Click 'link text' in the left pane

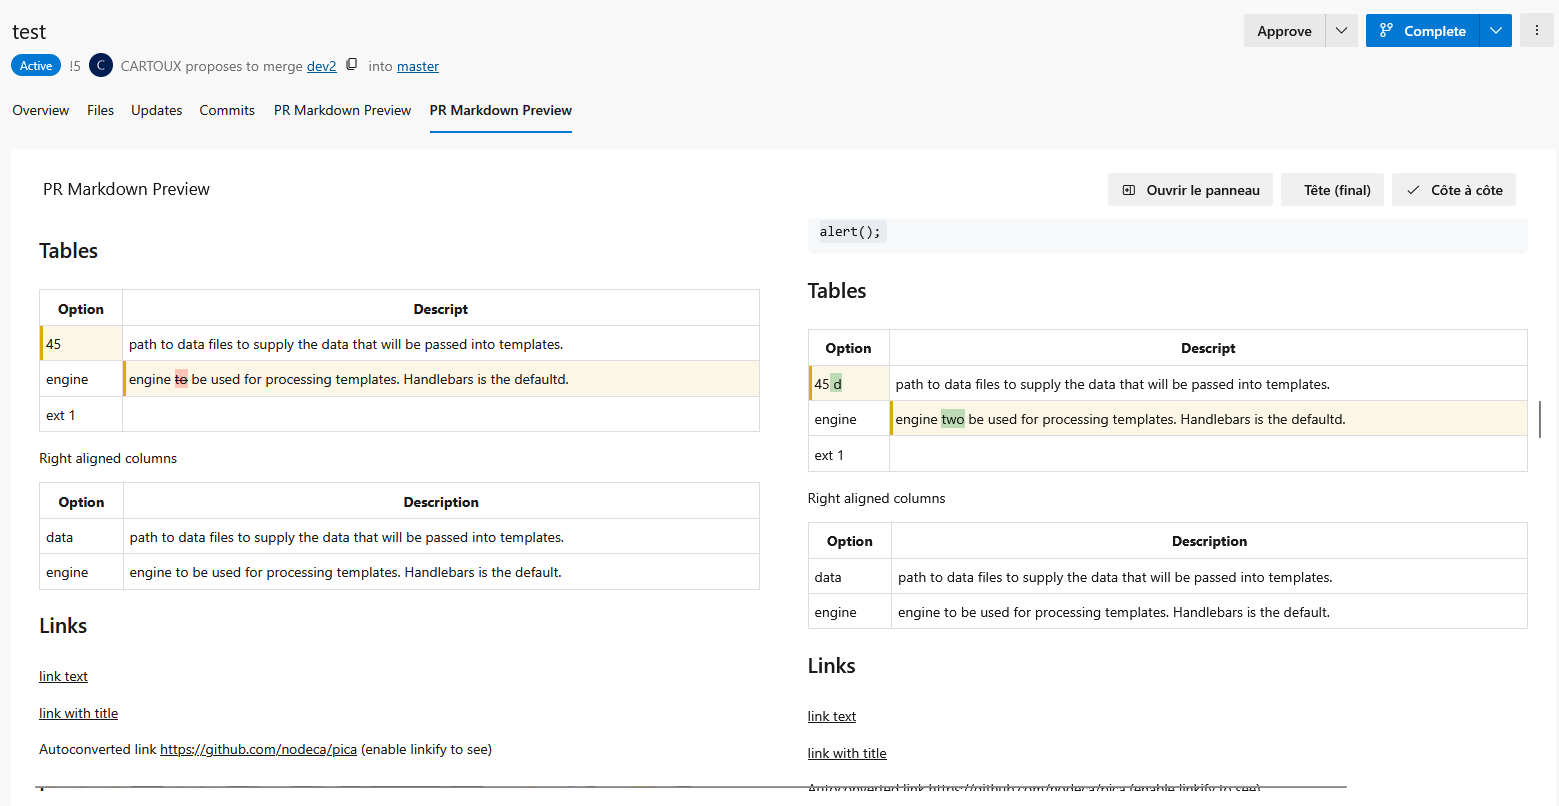click(63, 676)
